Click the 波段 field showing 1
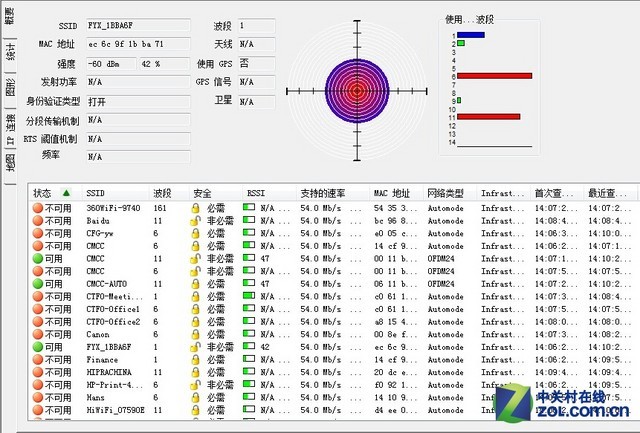This screenshot has height=433, width=640. pos(257,25)
